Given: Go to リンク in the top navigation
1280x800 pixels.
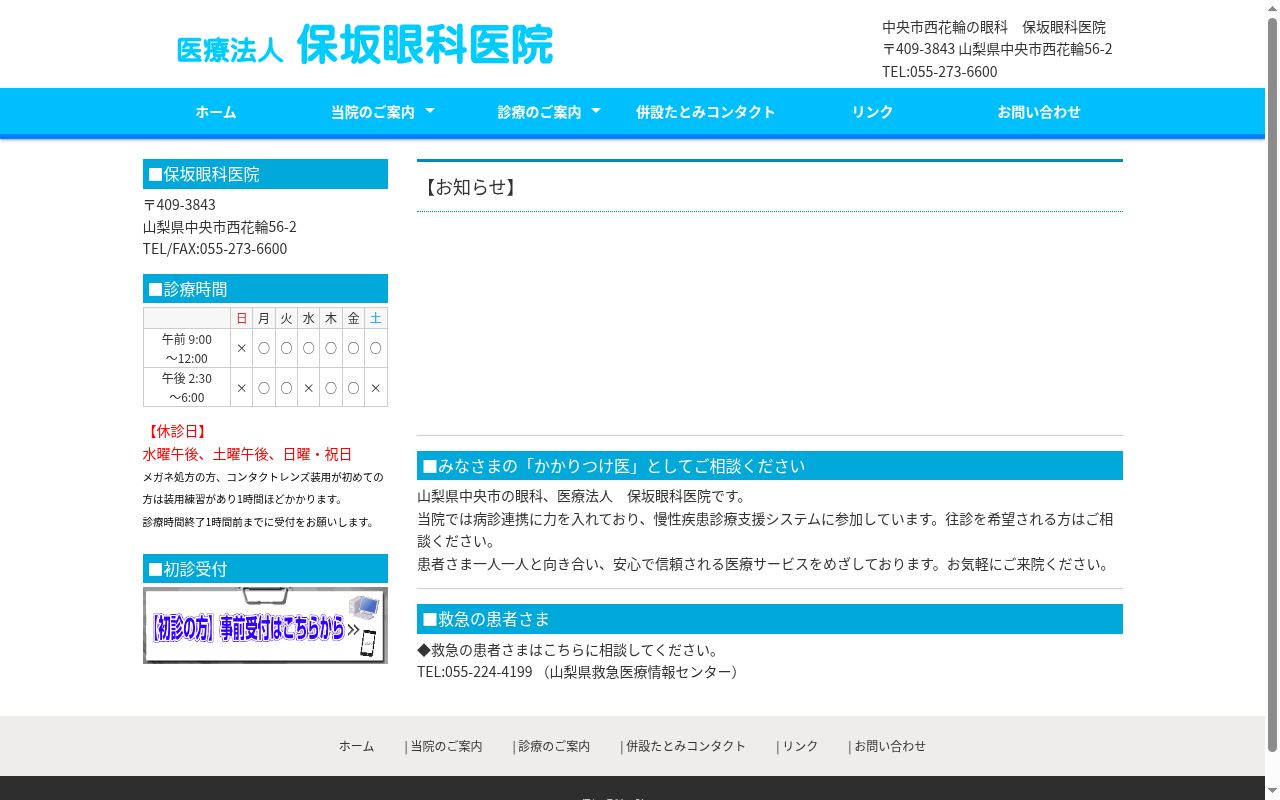Looking at the screenshot, I should [x=872, y=112].
